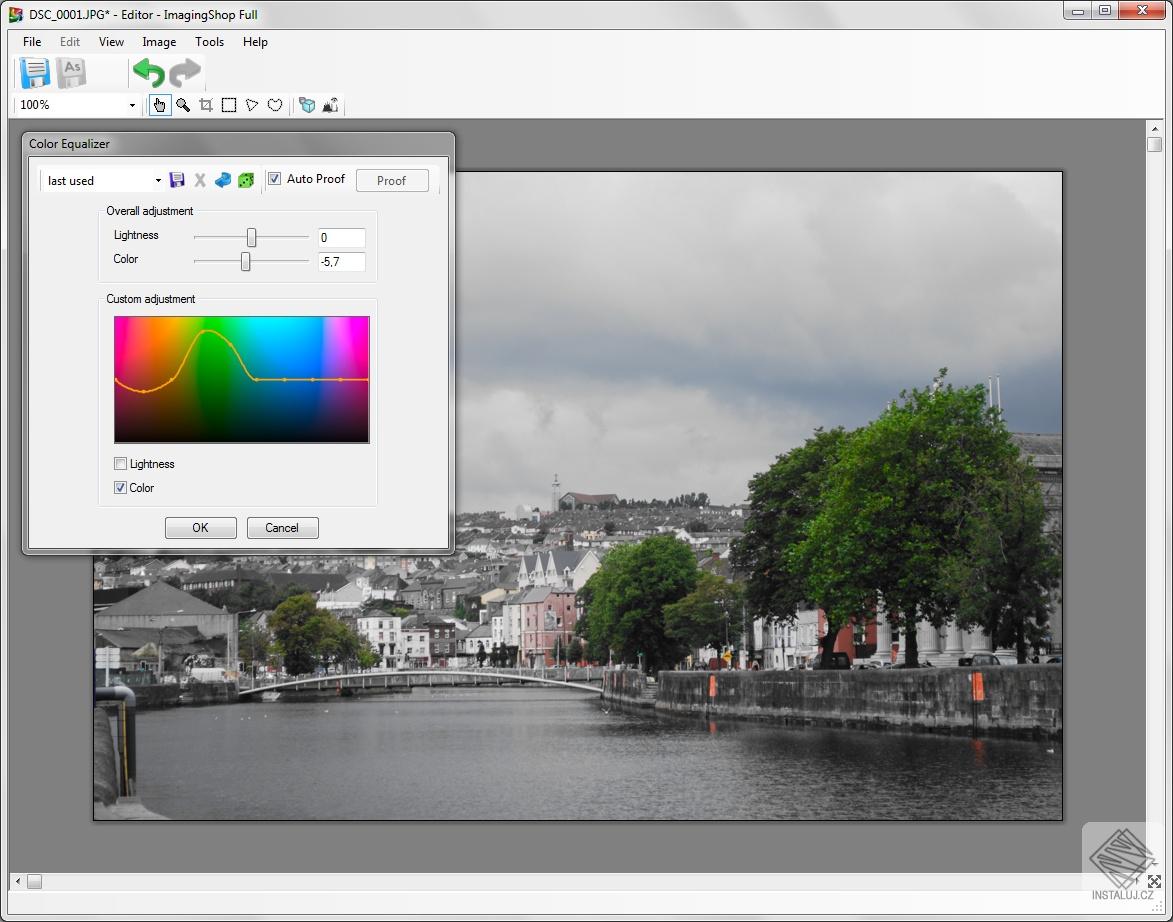The image size is (1173, 922).
Task: Click the Undo arrow icon
Action: (147, 73)
